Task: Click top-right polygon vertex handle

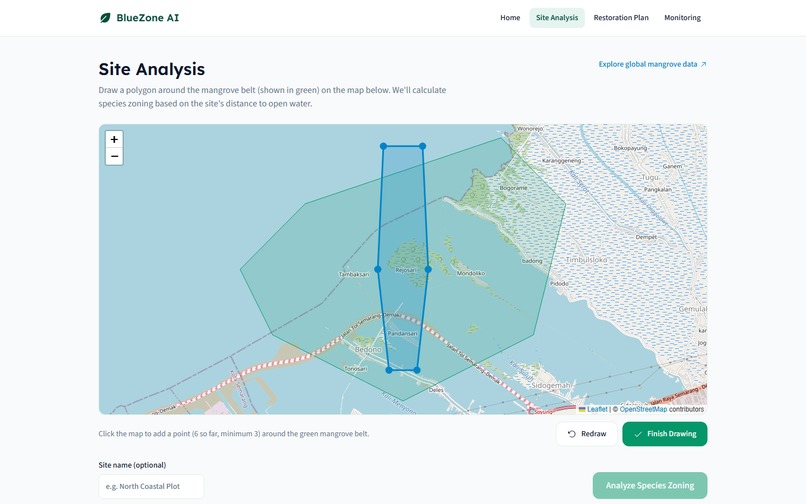Action: pyautogui.click(x=423, y=147)
